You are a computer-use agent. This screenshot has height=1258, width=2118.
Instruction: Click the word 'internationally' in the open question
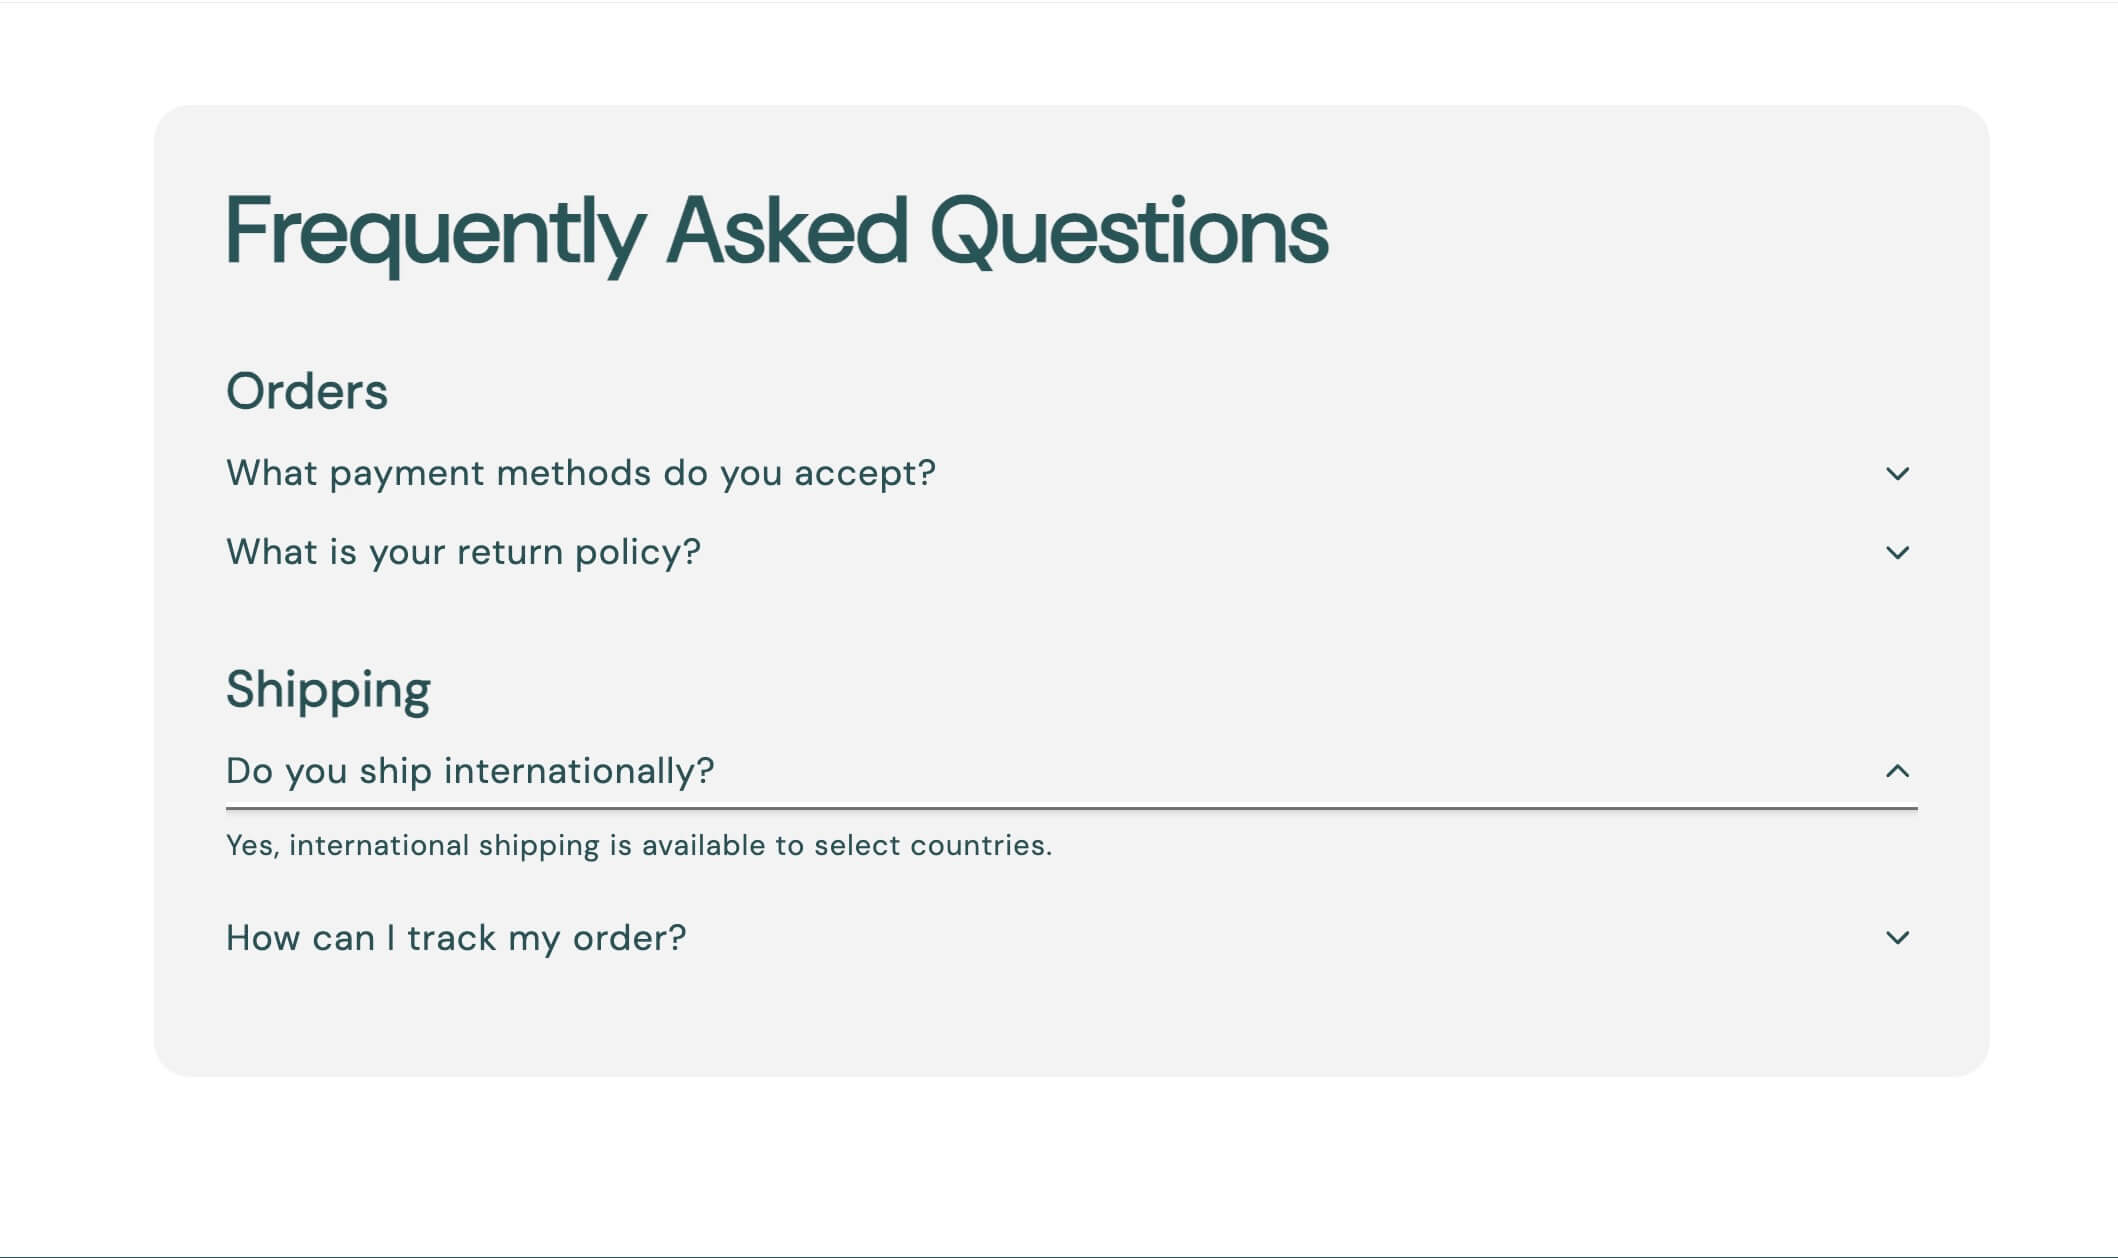click(578, 771)
